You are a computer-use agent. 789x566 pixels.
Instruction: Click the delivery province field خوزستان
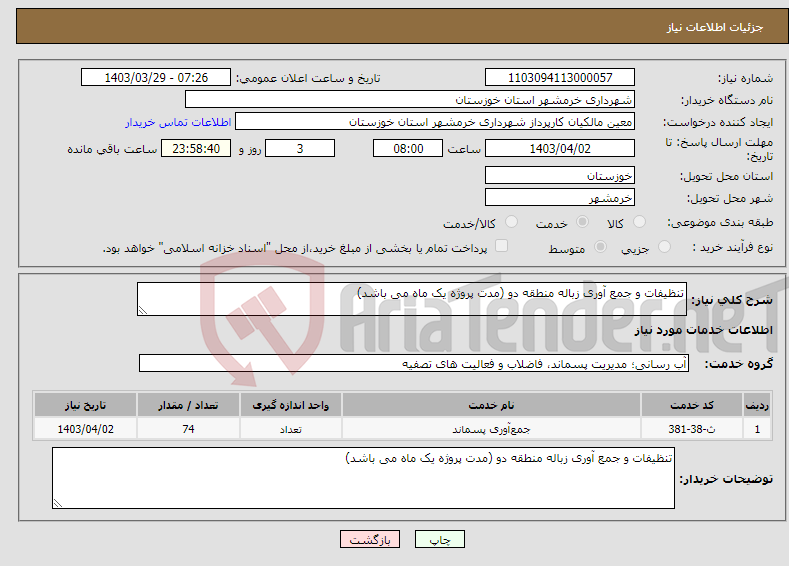pos(560,176)
